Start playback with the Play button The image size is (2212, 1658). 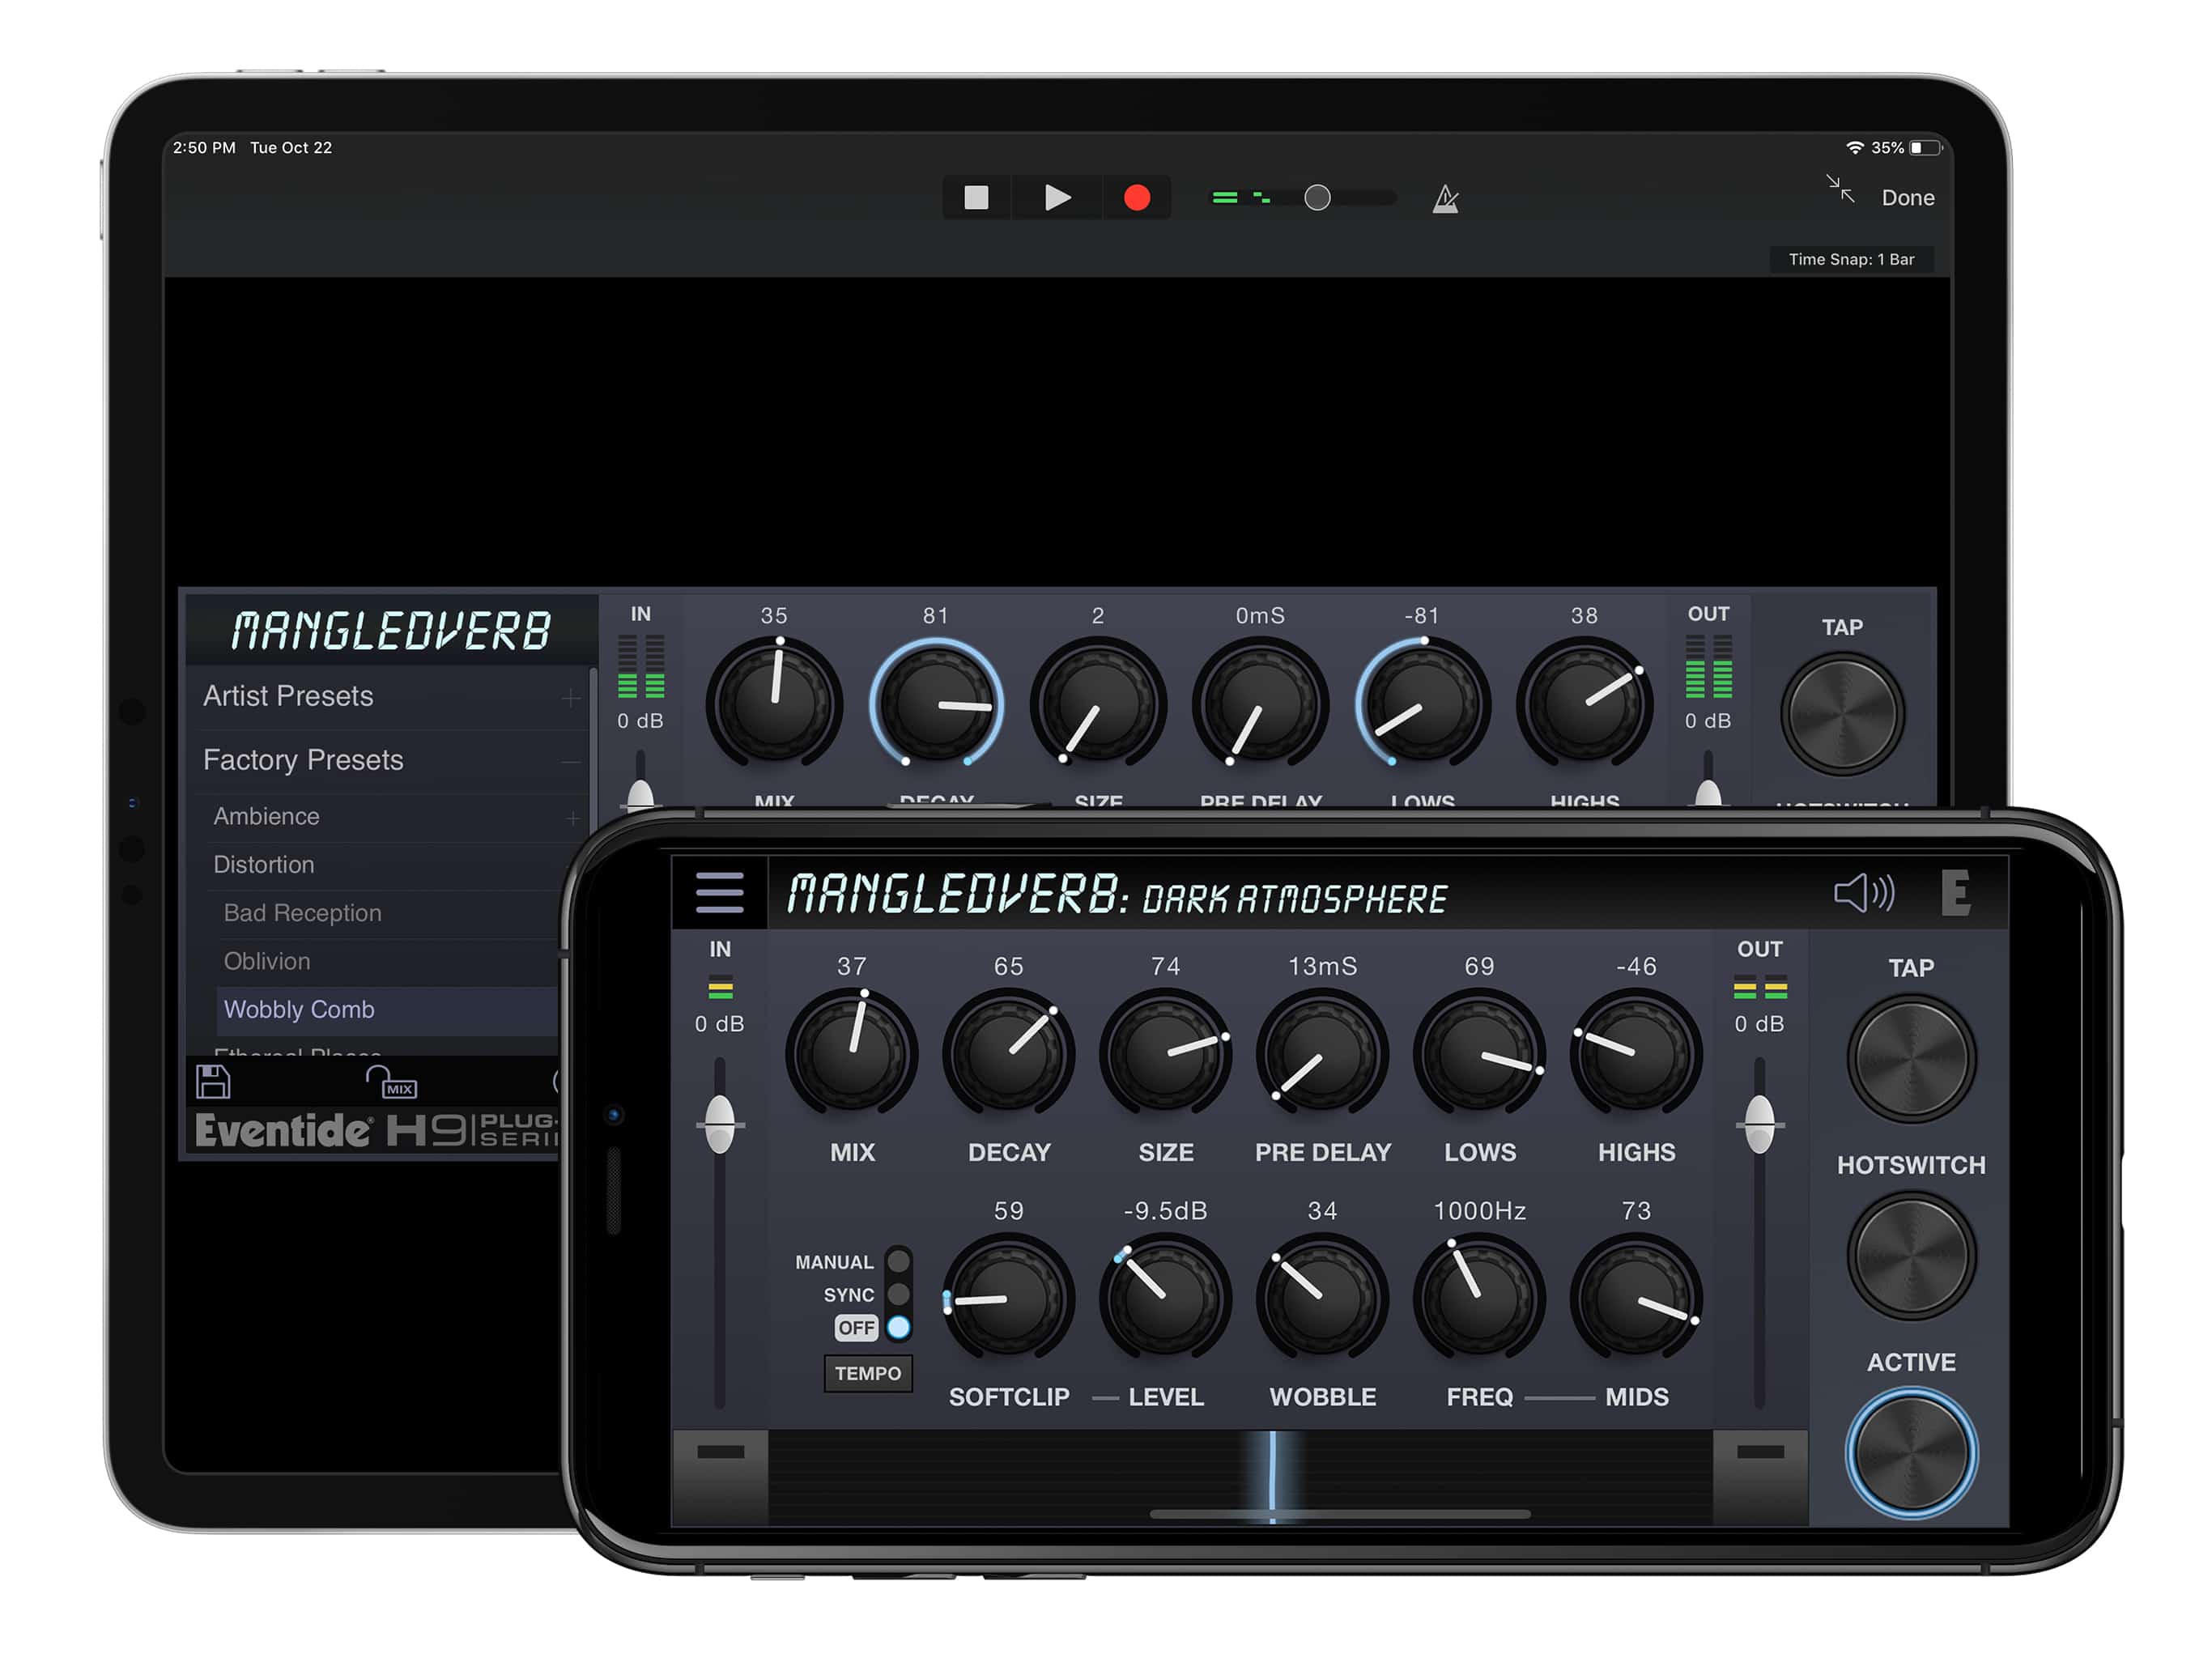pyautogui.click(x=1057, y=198)
